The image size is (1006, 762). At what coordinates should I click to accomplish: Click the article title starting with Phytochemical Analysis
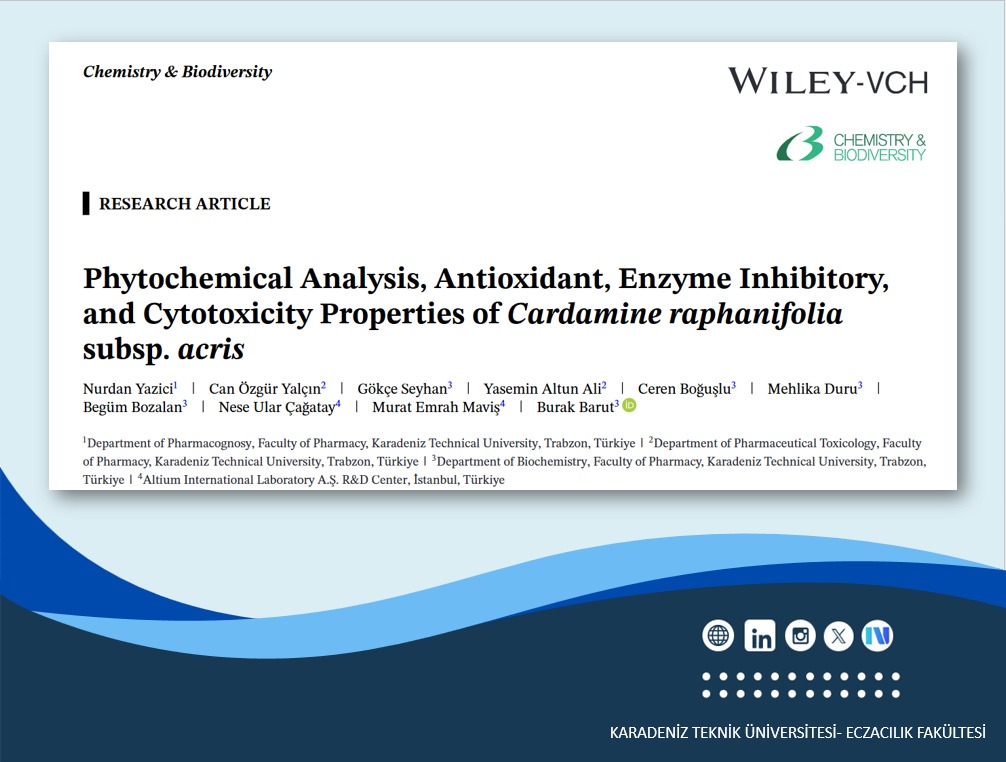(485, 313)
